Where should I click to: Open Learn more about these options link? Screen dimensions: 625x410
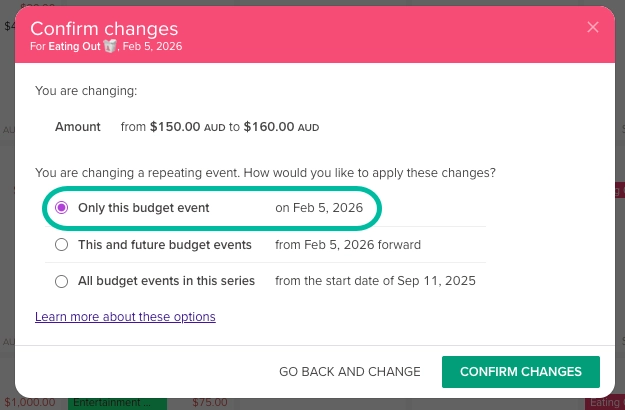(x=125, y=317)
